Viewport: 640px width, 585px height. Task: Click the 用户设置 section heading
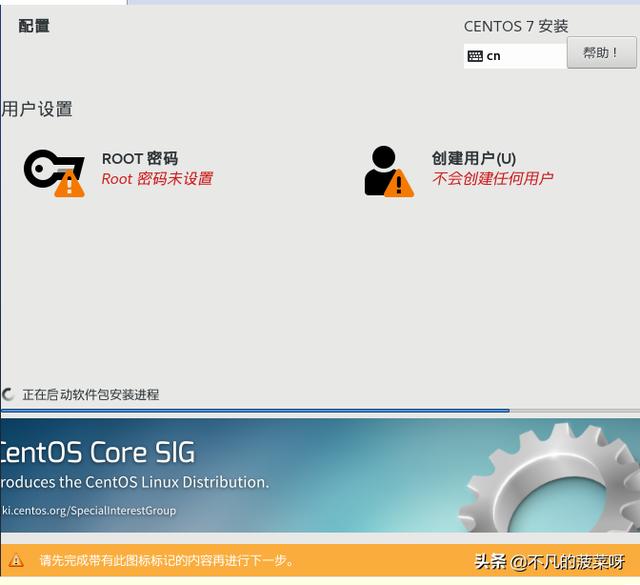click(37, 109)
